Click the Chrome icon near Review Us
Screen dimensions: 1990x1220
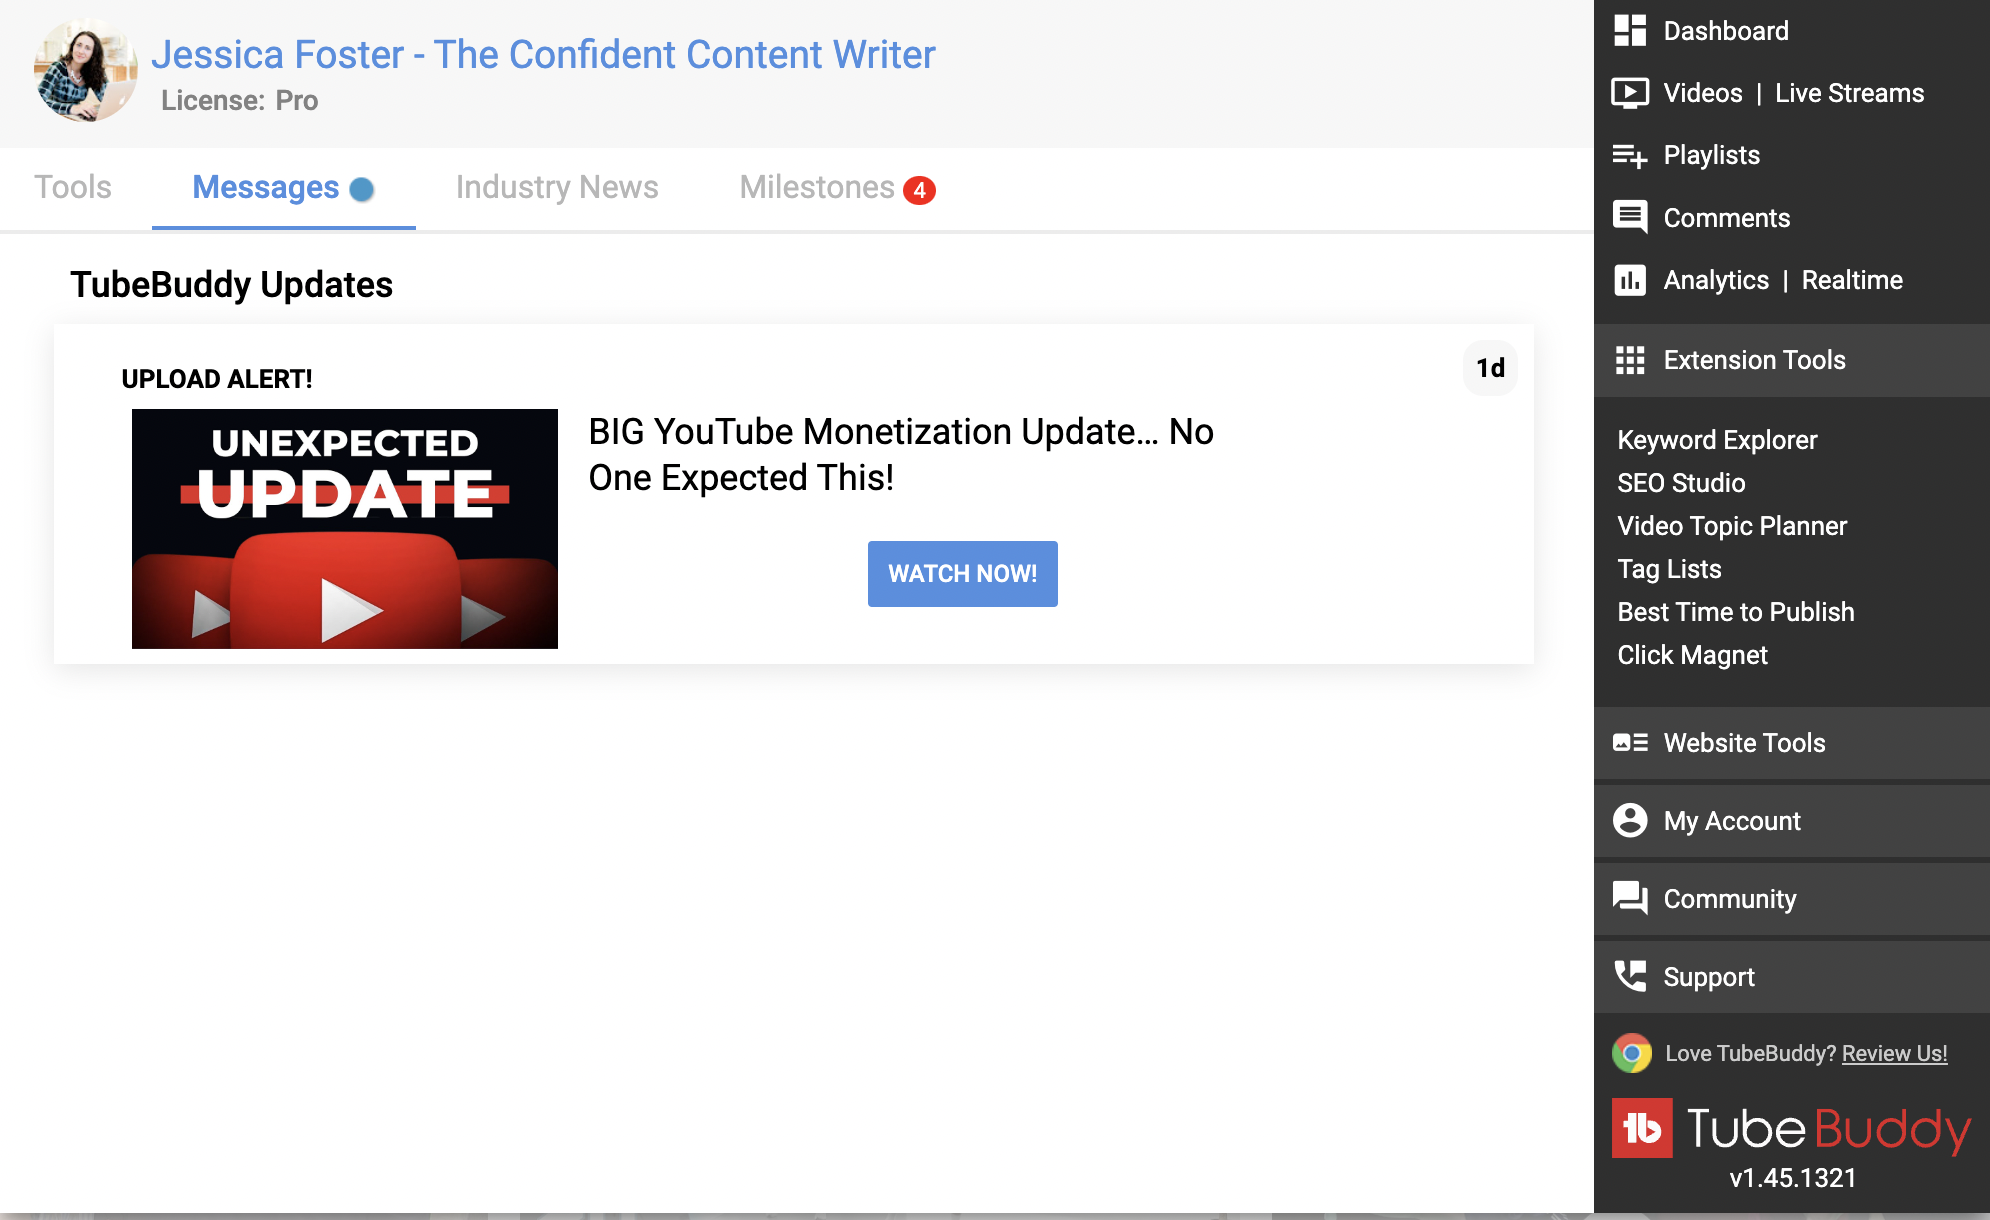tap(1632, 1053)
